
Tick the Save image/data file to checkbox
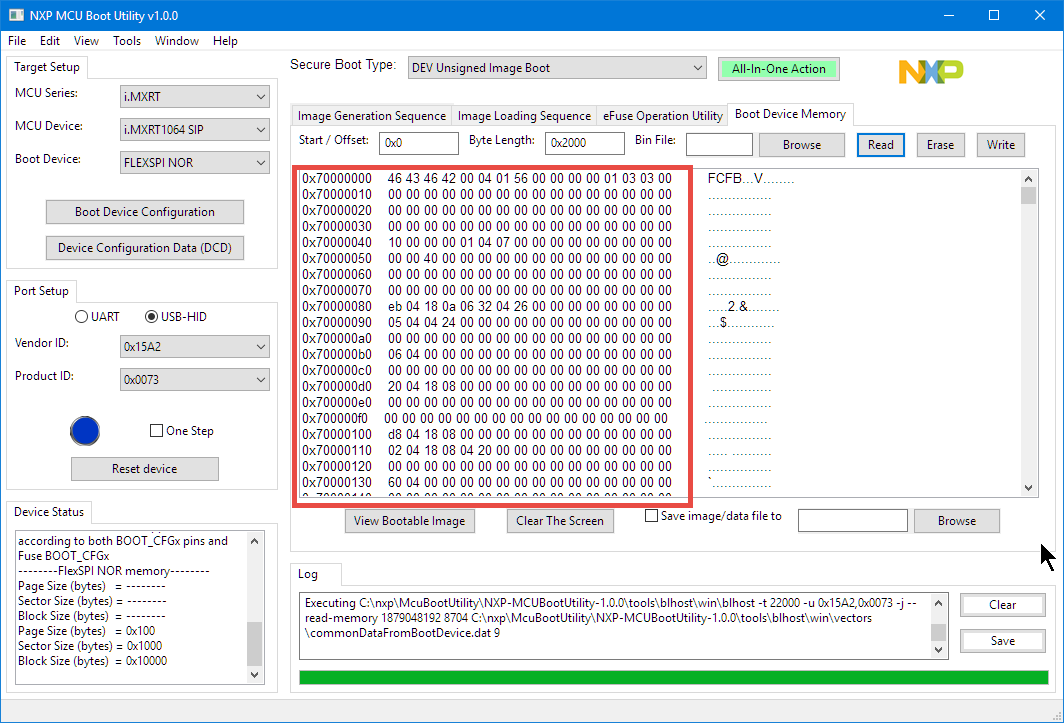pos(652,516)
